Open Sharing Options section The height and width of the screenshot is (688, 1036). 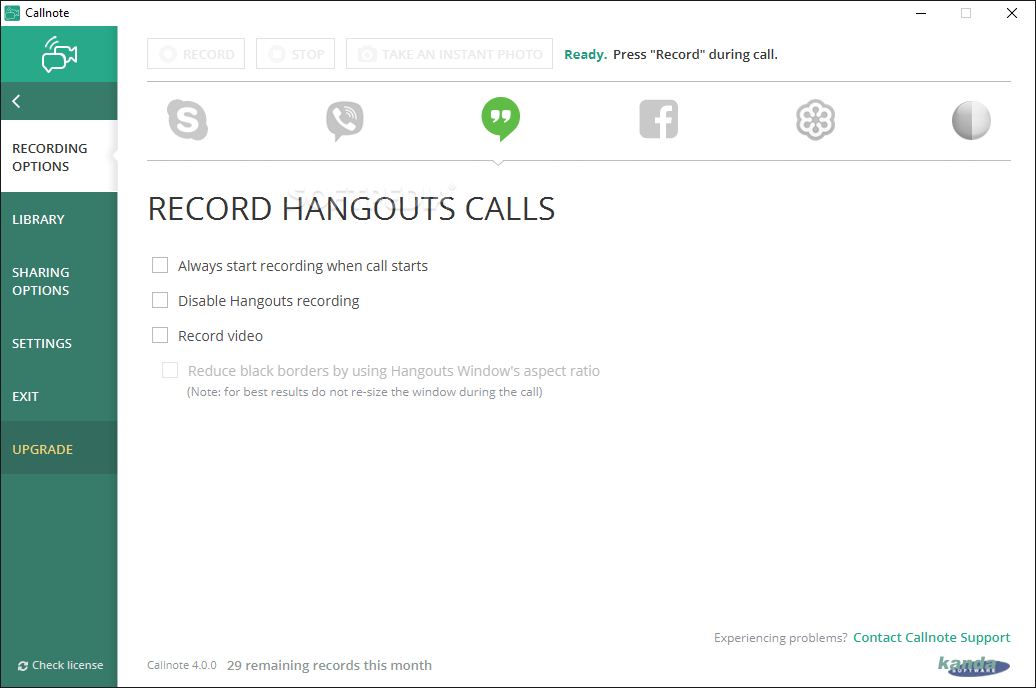(59, 282)
